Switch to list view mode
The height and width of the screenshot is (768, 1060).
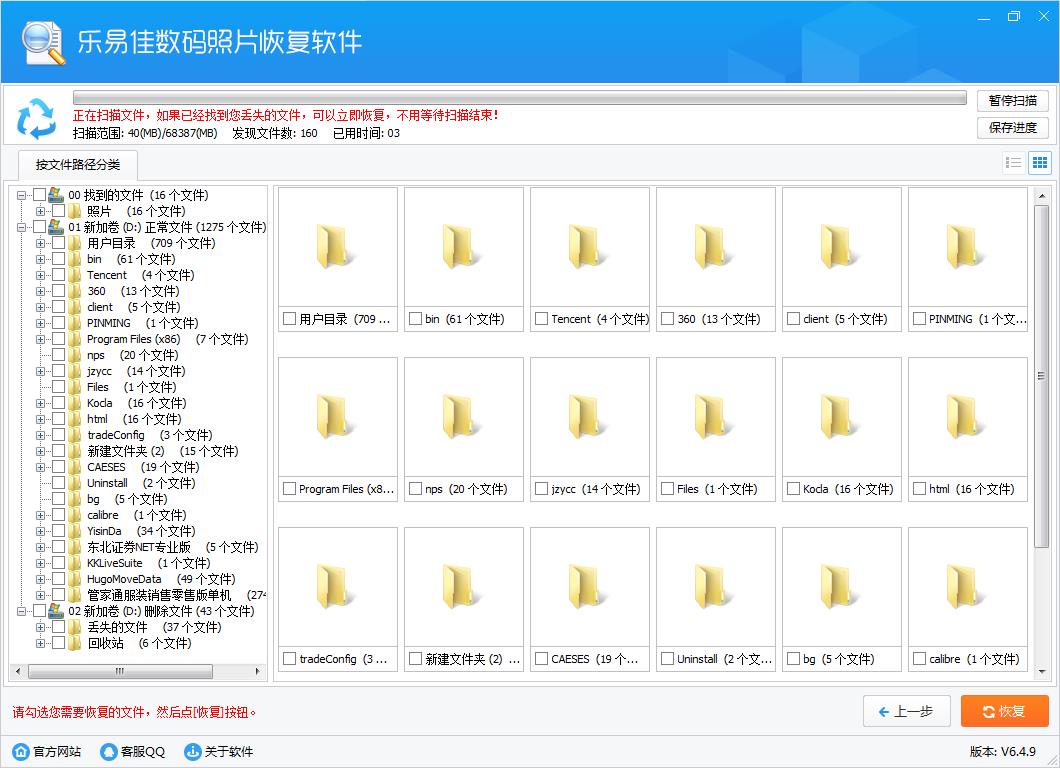pyautogui.click(x=1013, y=162)
